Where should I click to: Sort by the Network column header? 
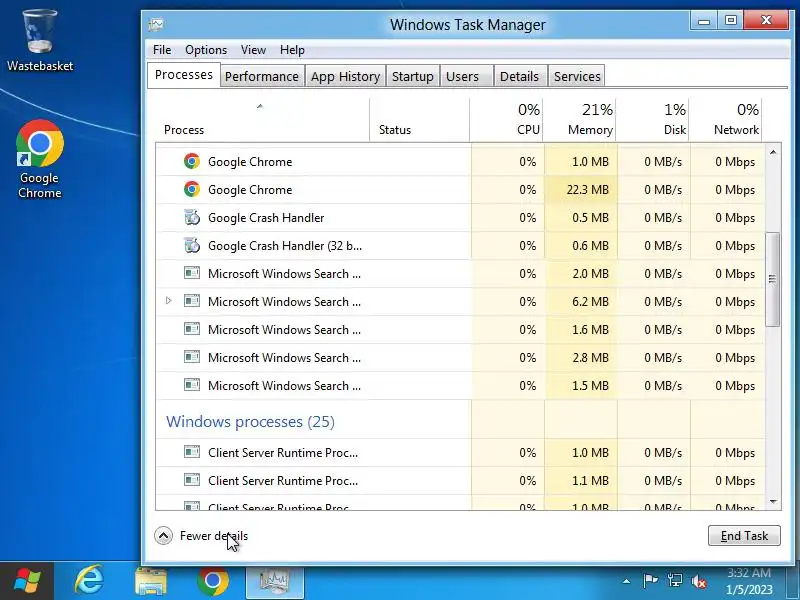[x=726, y=120]
